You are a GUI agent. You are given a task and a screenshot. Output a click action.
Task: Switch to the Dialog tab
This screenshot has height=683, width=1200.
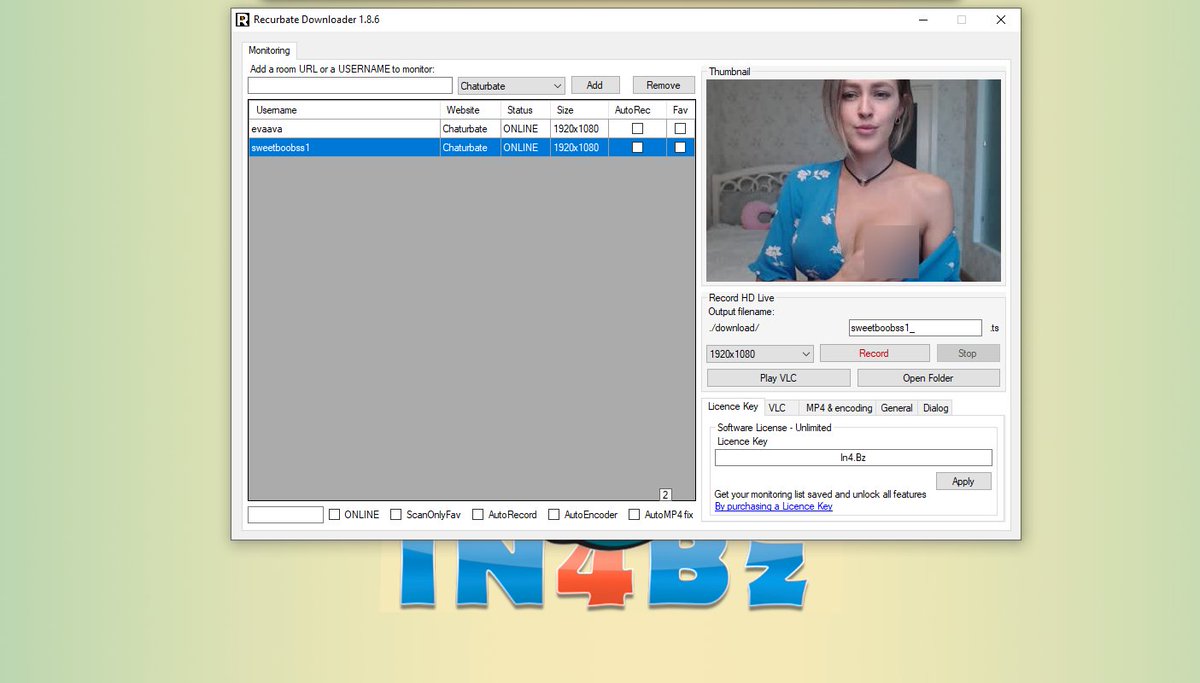click(x=936, y=408)
